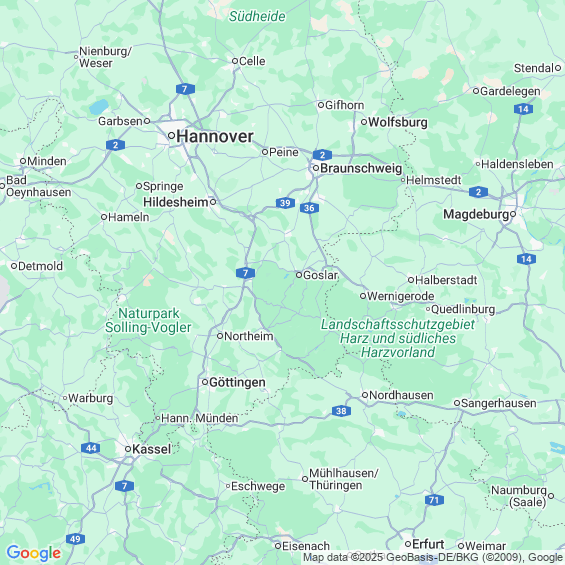Viewport: 565px width, 565px height.
Task: Click the A 44 shield near Kassel
Action: (90, 448)
